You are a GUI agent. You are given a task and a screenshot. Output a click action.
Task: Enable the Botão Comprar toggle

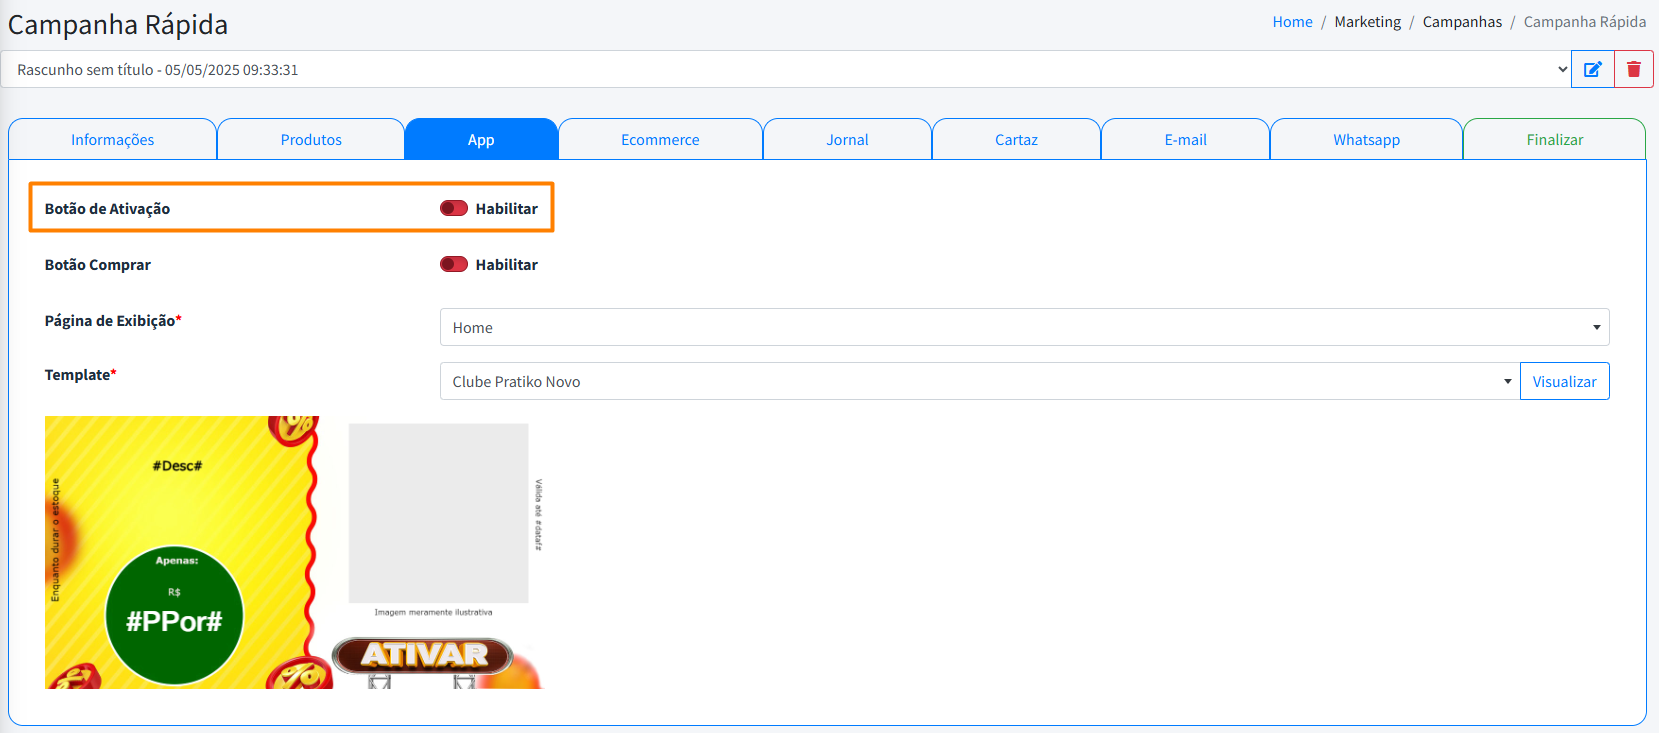pos(454,264)
